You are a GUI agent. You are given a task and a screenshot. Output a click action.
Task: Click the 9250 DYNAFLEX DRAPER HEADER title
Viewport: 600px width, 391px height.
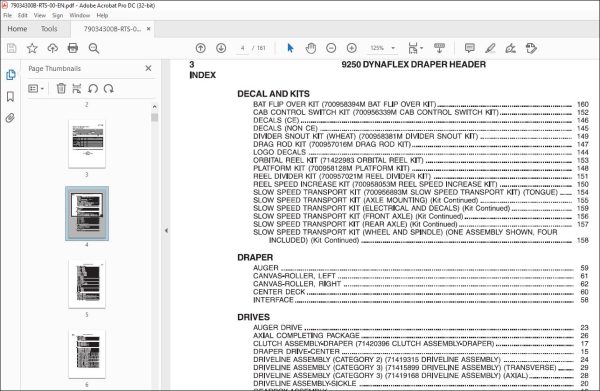[414, 64]
